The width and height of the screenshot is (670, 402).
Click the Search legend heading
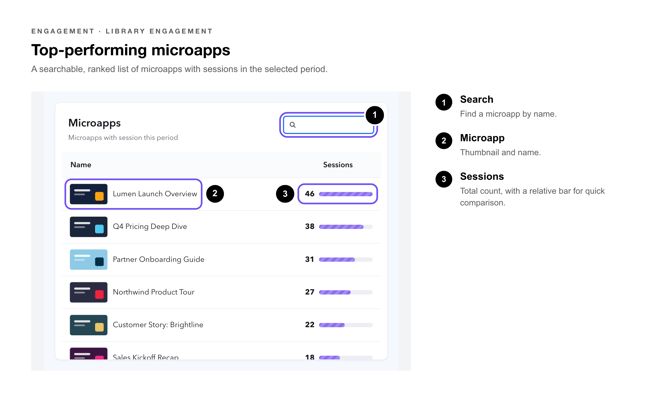point(476,100)
